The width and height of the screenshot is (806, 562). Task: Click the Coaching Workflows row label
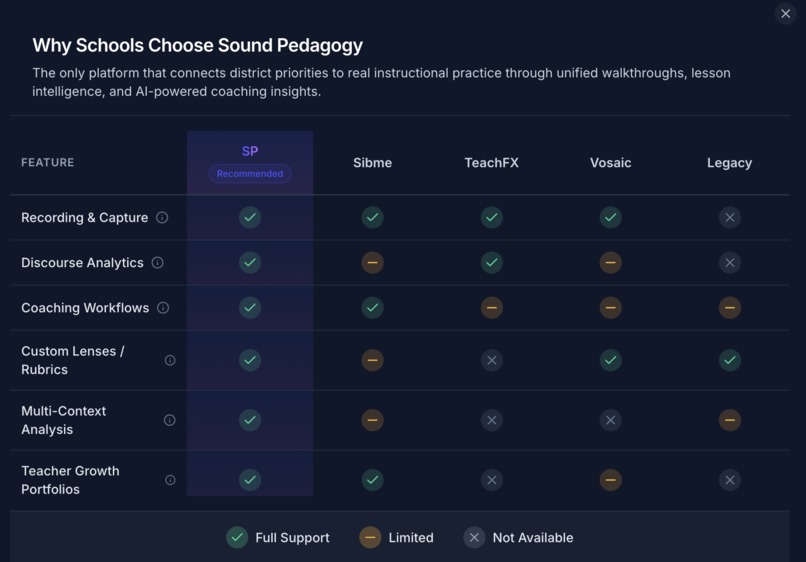pos(85,308)
